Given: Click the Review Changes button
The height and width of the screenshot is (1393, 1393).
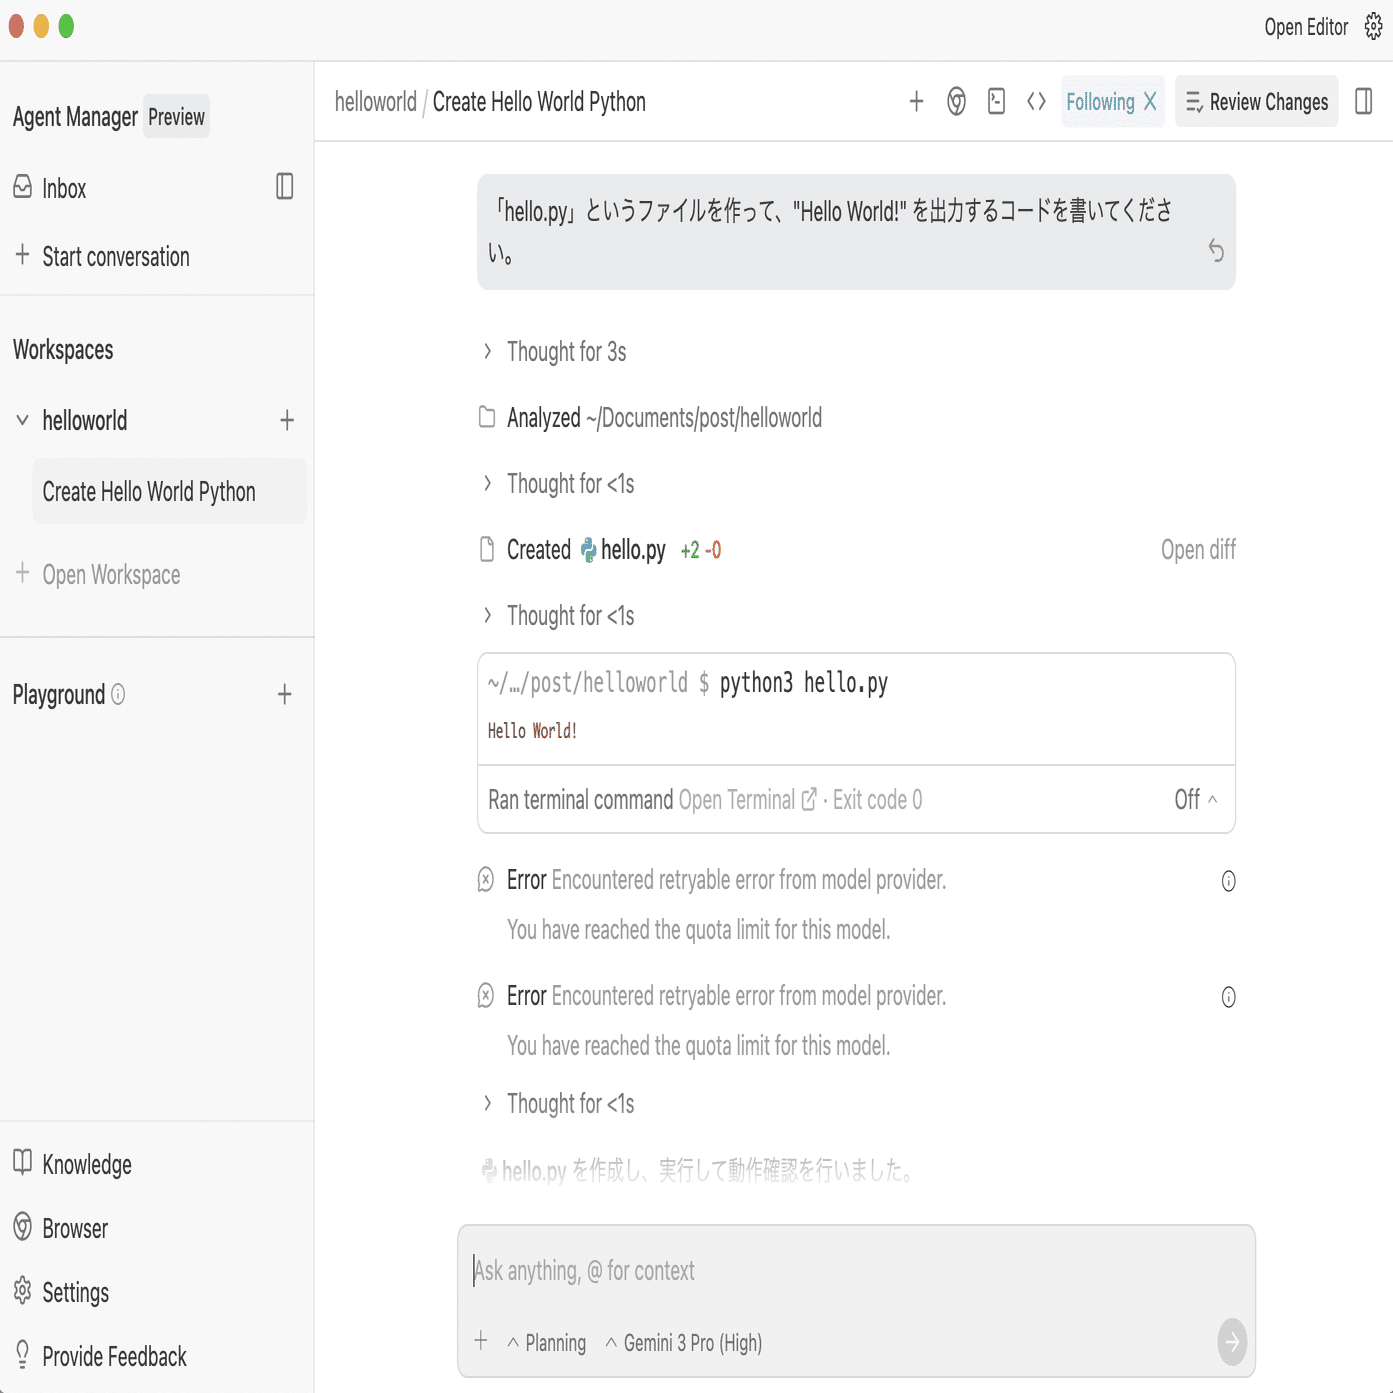Looking at the screenshot, I should click(1256, 102).
